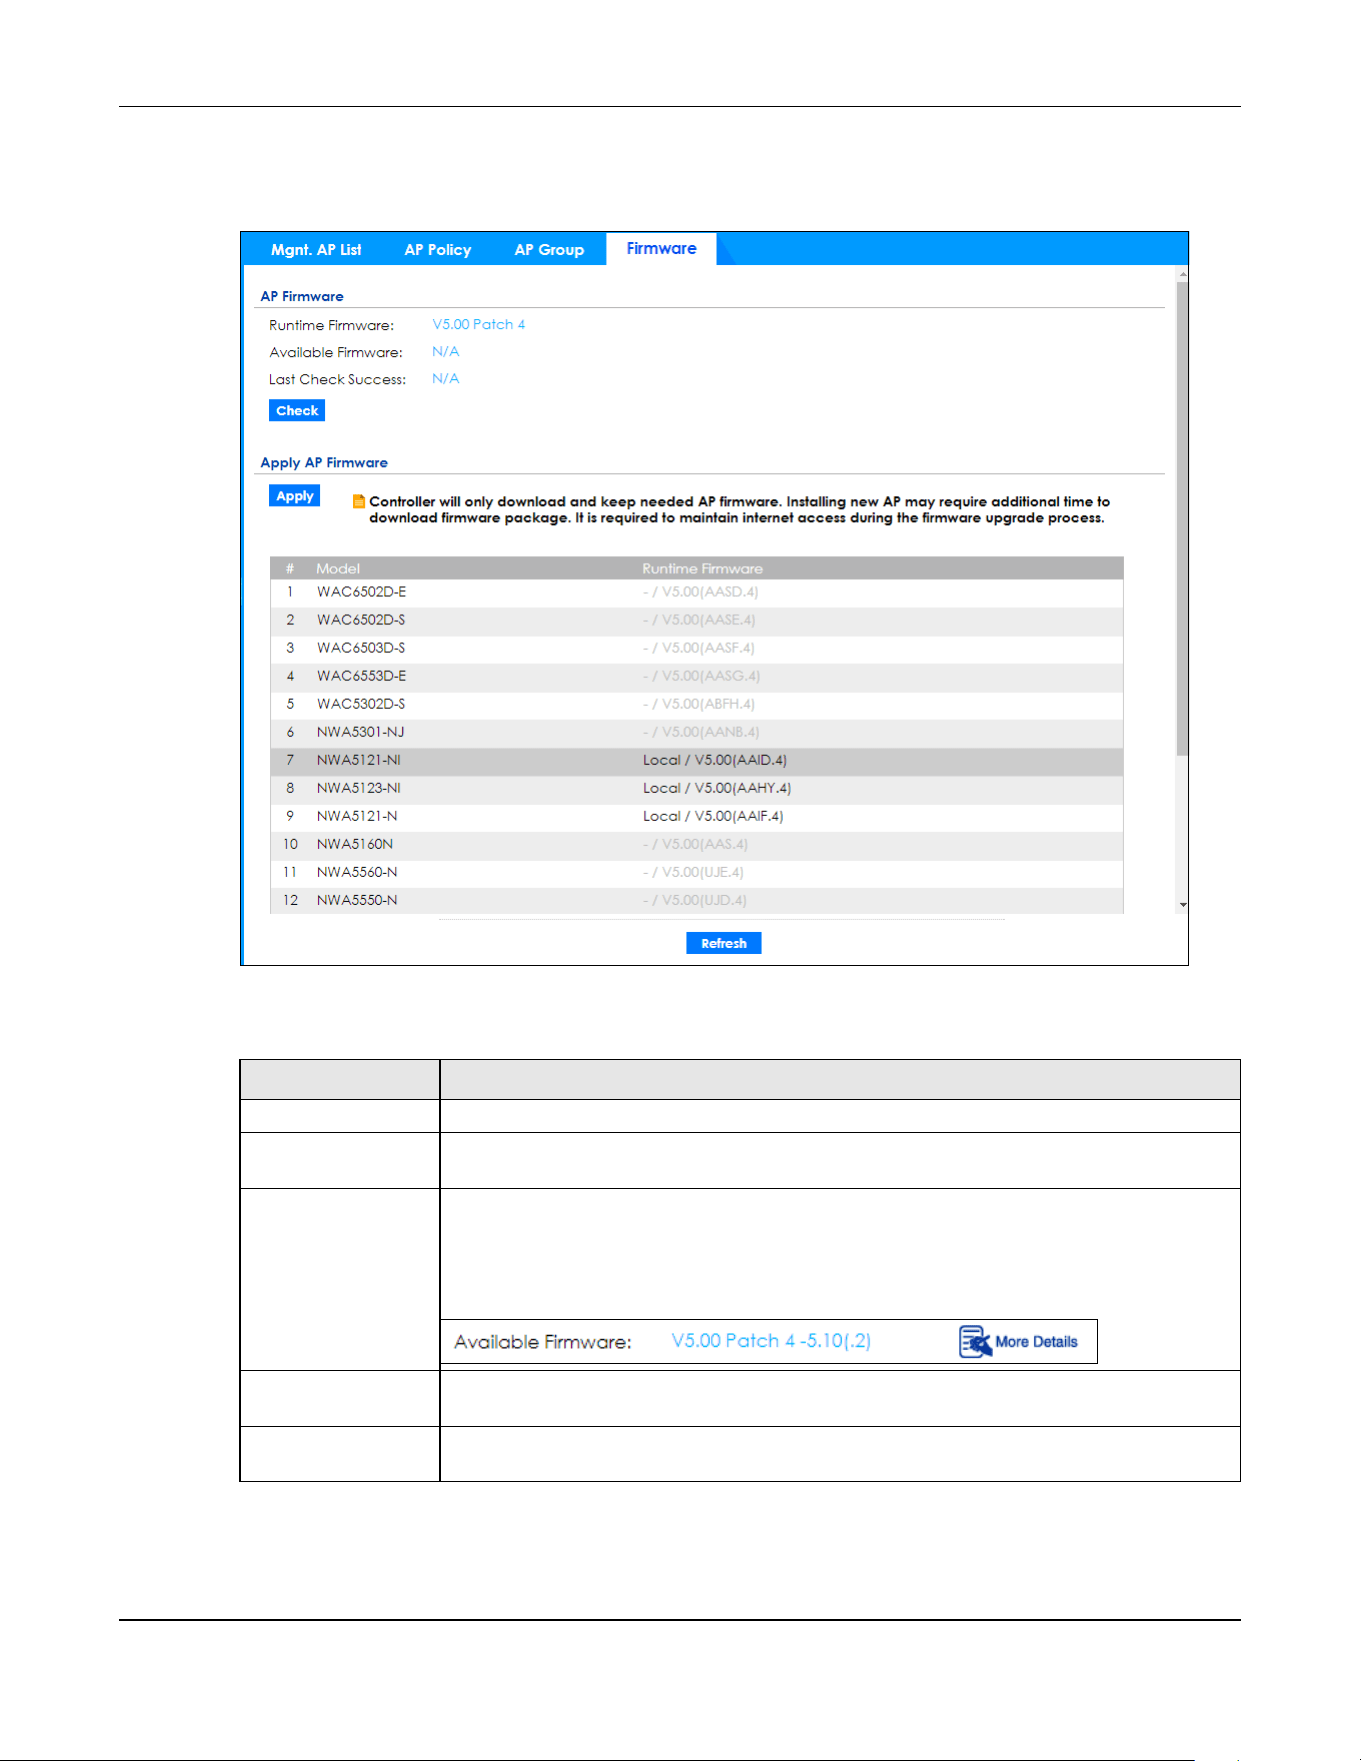Click firmware value - / V5.00(AASE.4)
Image resolution: width=1361 pixels, height=1761 pixels.
point(699,620)
